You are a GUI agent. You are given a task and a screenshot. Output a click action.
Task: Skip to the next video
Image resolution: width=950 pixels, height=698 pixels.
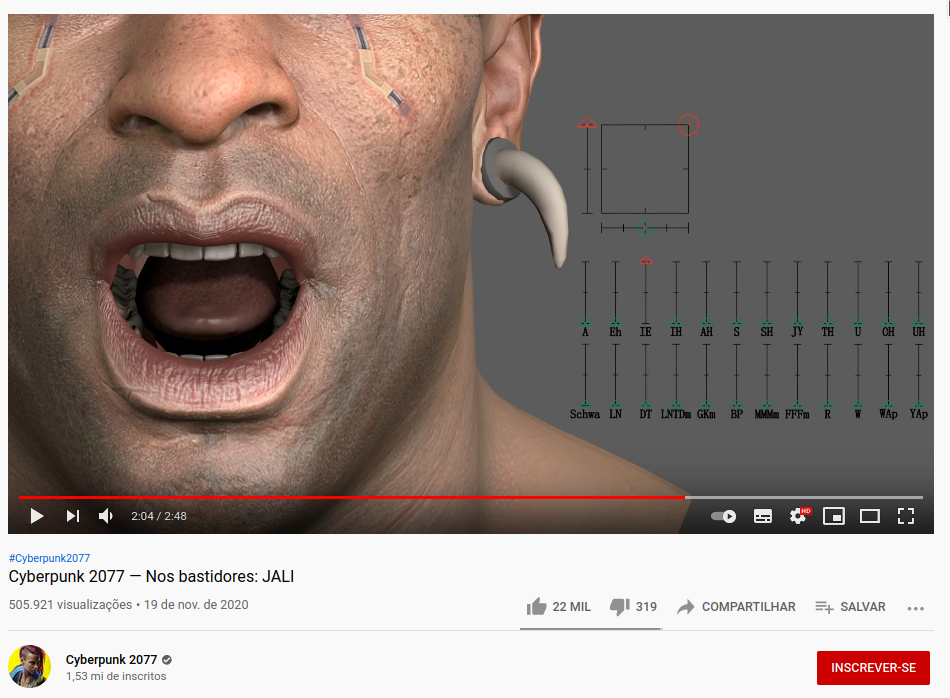[x=73, y=516]
